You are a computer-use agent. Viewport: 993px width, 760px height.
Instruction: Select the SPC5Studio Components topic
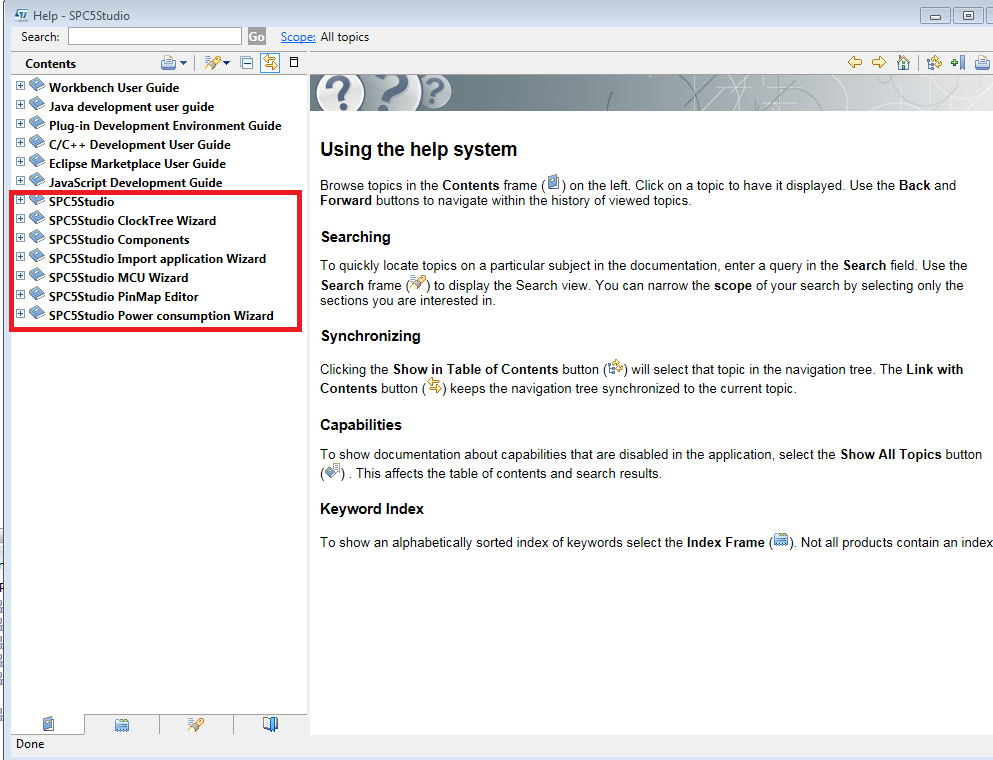[x=119, y=239]
